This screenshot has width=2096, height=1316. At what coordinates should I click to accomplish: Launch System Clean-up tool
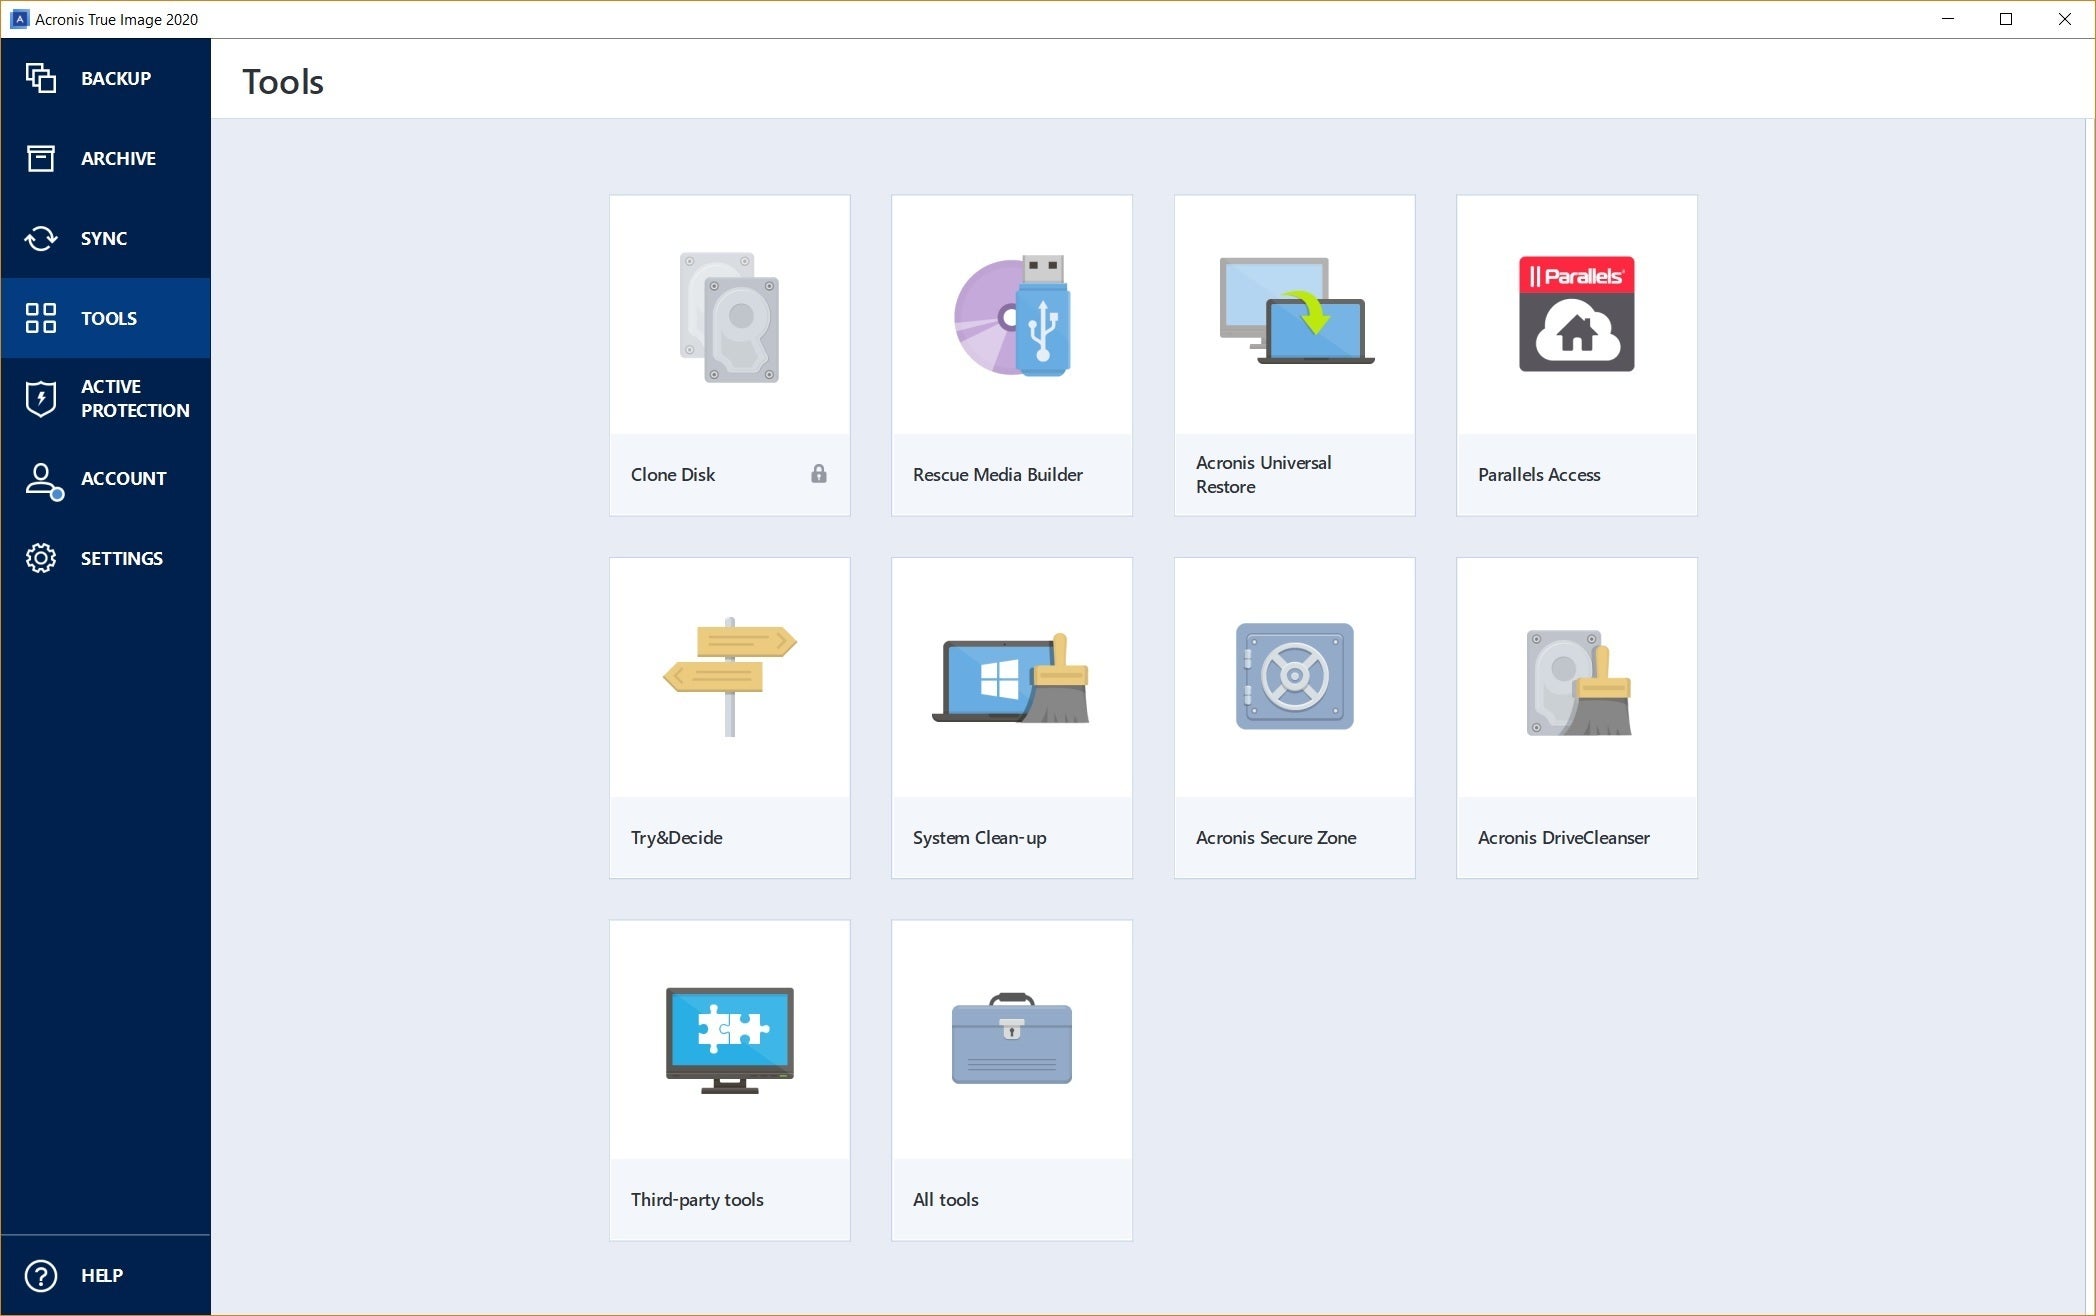(1011, 716)
